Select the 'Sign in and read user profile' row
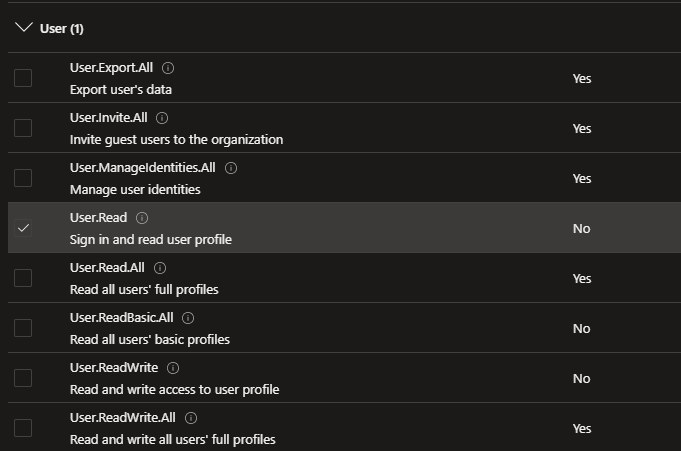 [344, 228]
